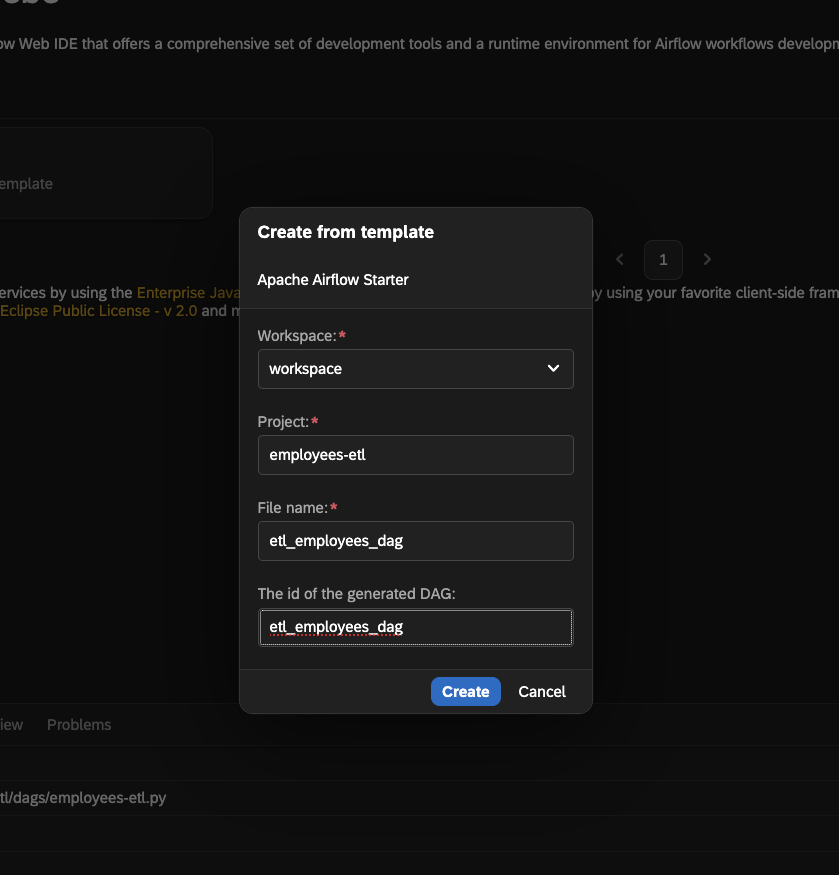
Task: Expand the Workspace dropdown chevron arrow
Action: pos(553,368)
